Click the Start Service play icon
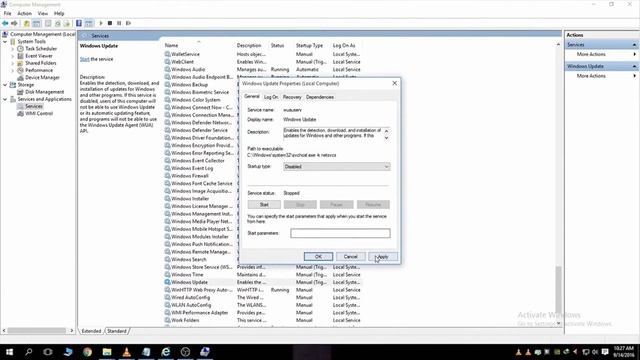This screenshot has height=360, width=640. [101, 23]
